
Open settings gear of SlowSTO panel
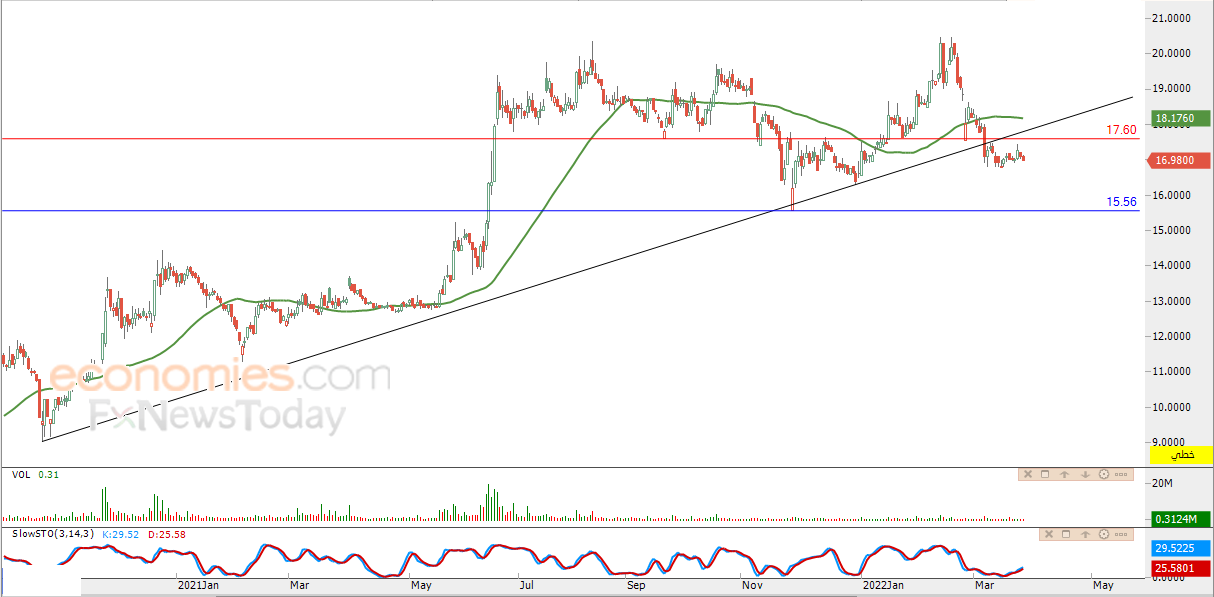coord(1104,534)
